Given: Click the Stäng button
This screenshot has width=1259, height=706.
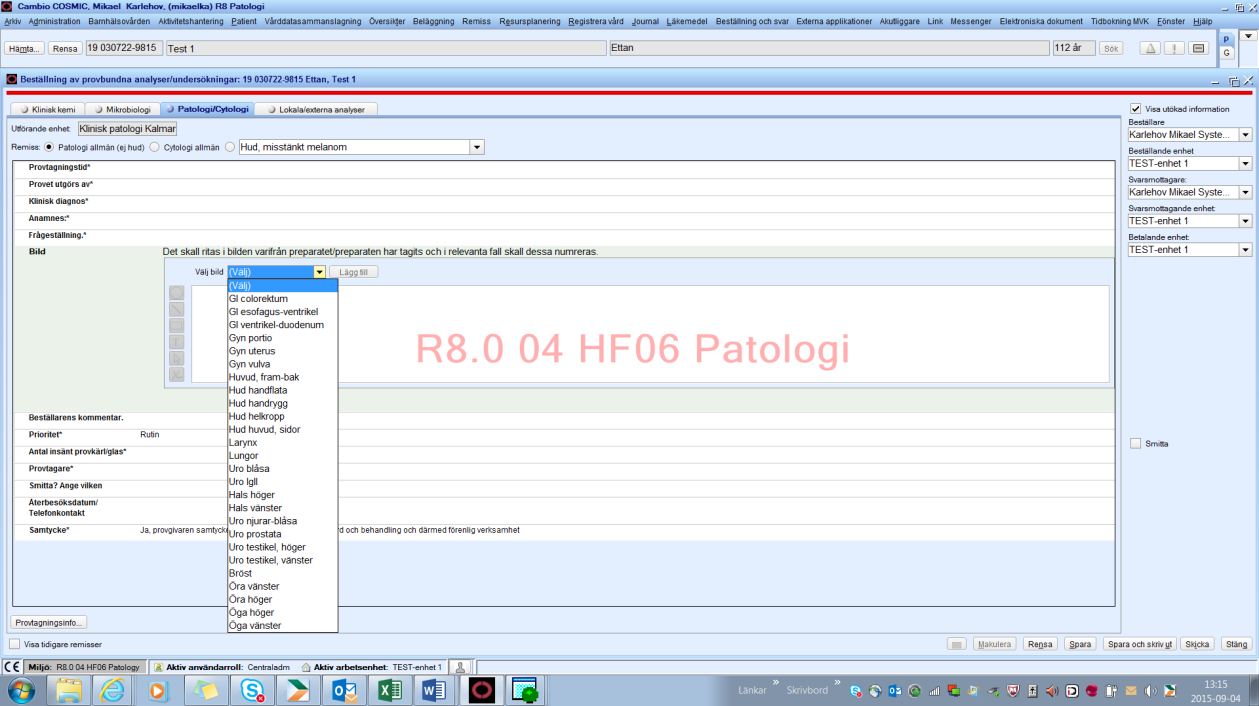Looking at the screenshot, I should point(1236,645).
